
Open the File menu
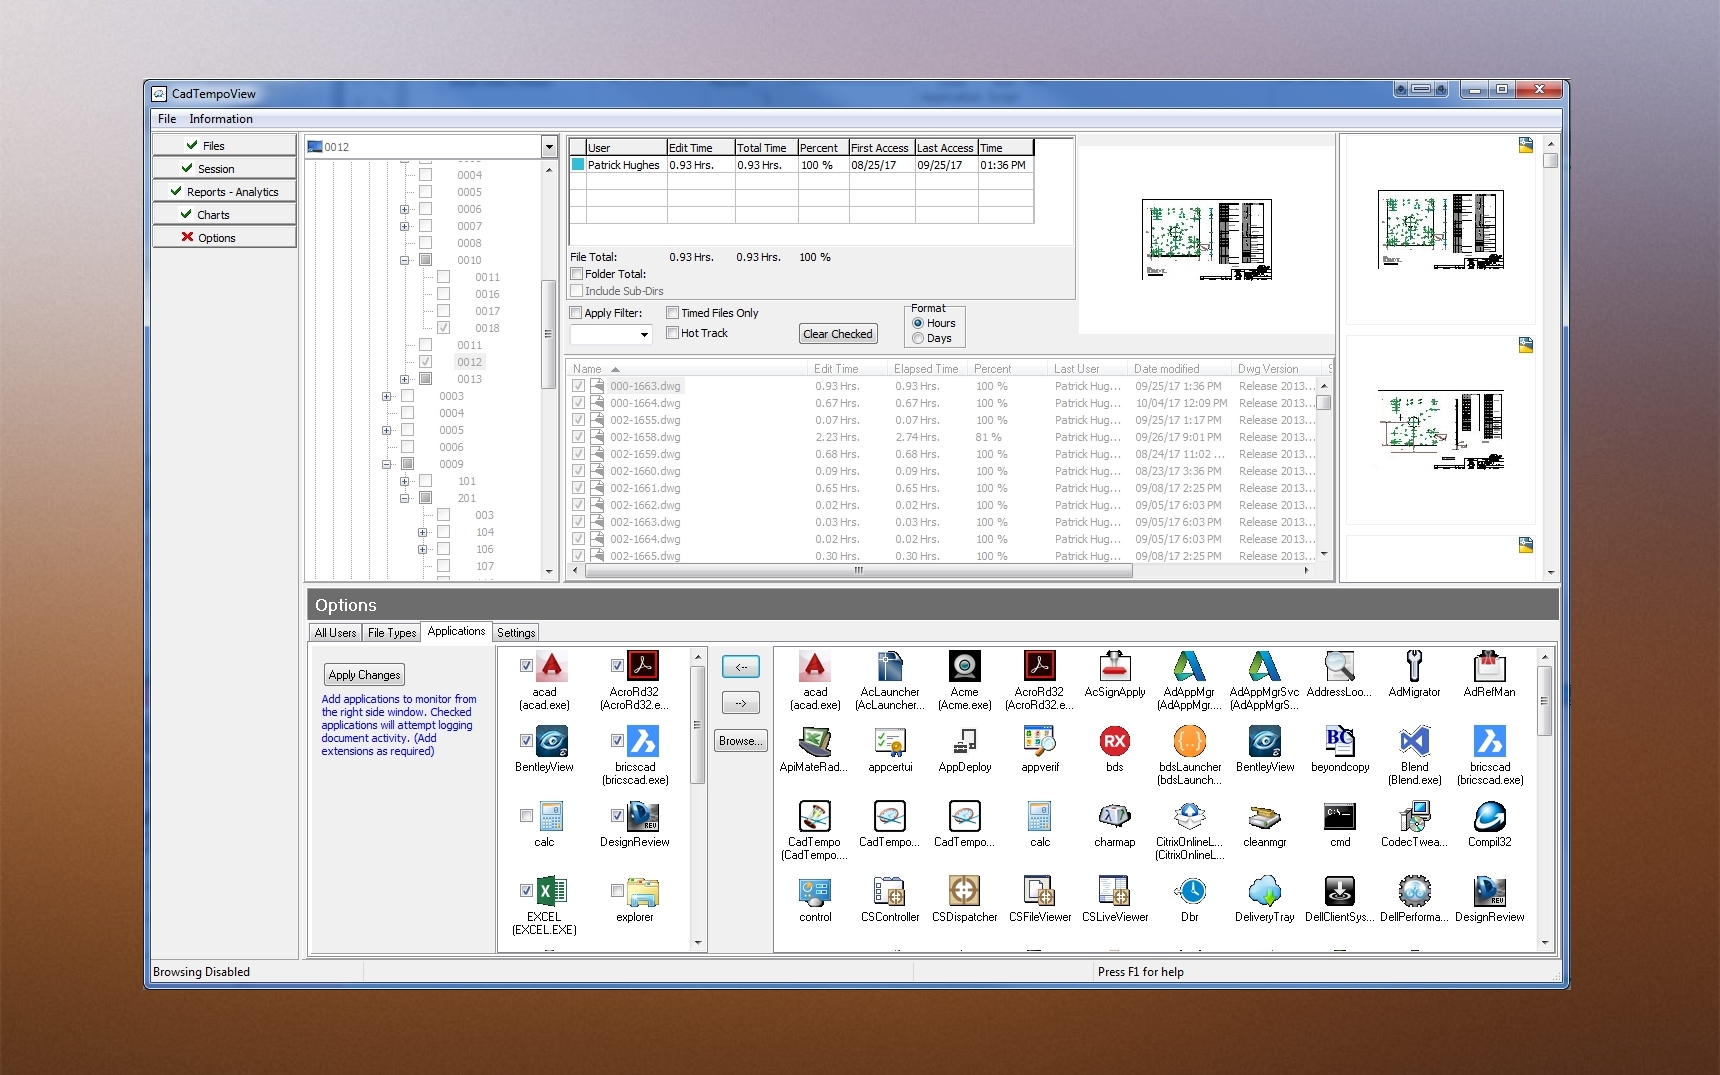click(167, 119)
